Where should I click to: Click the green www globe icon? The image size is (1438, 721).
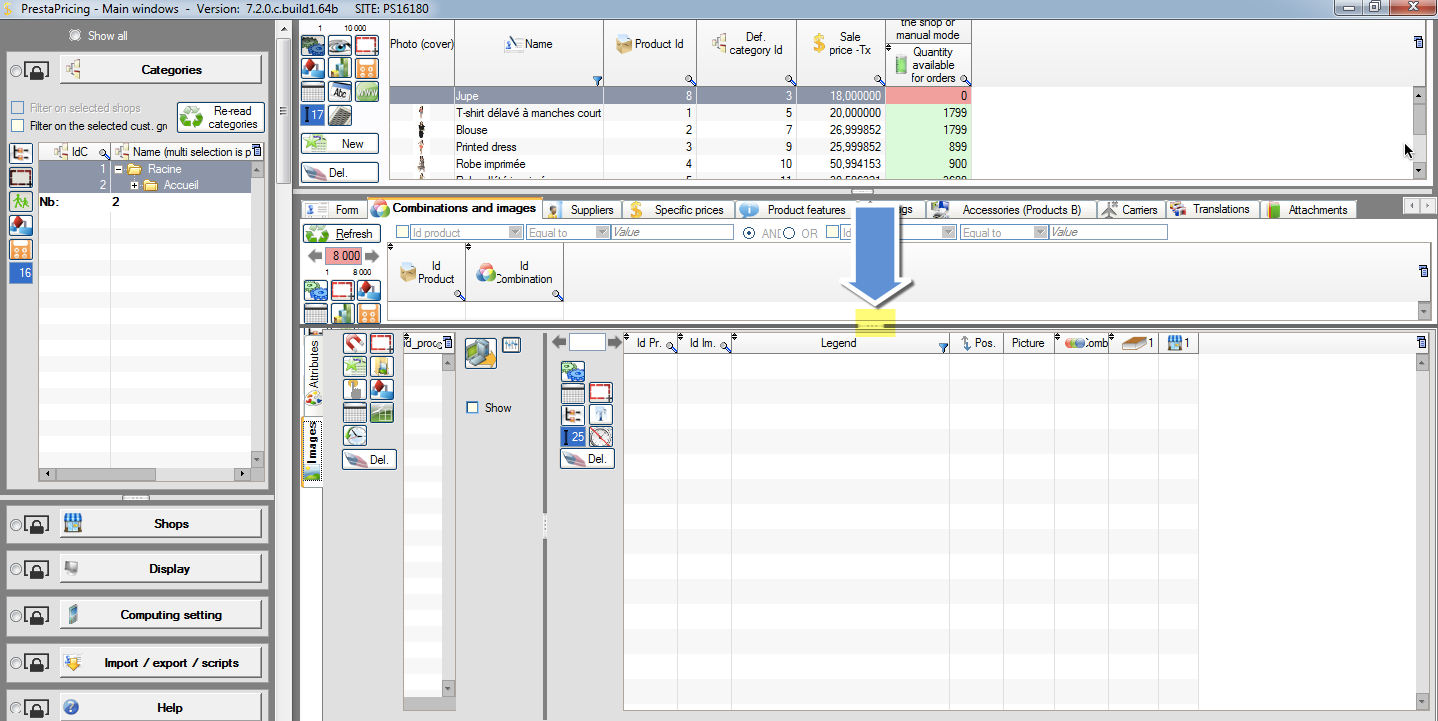(x=367, y=93)
